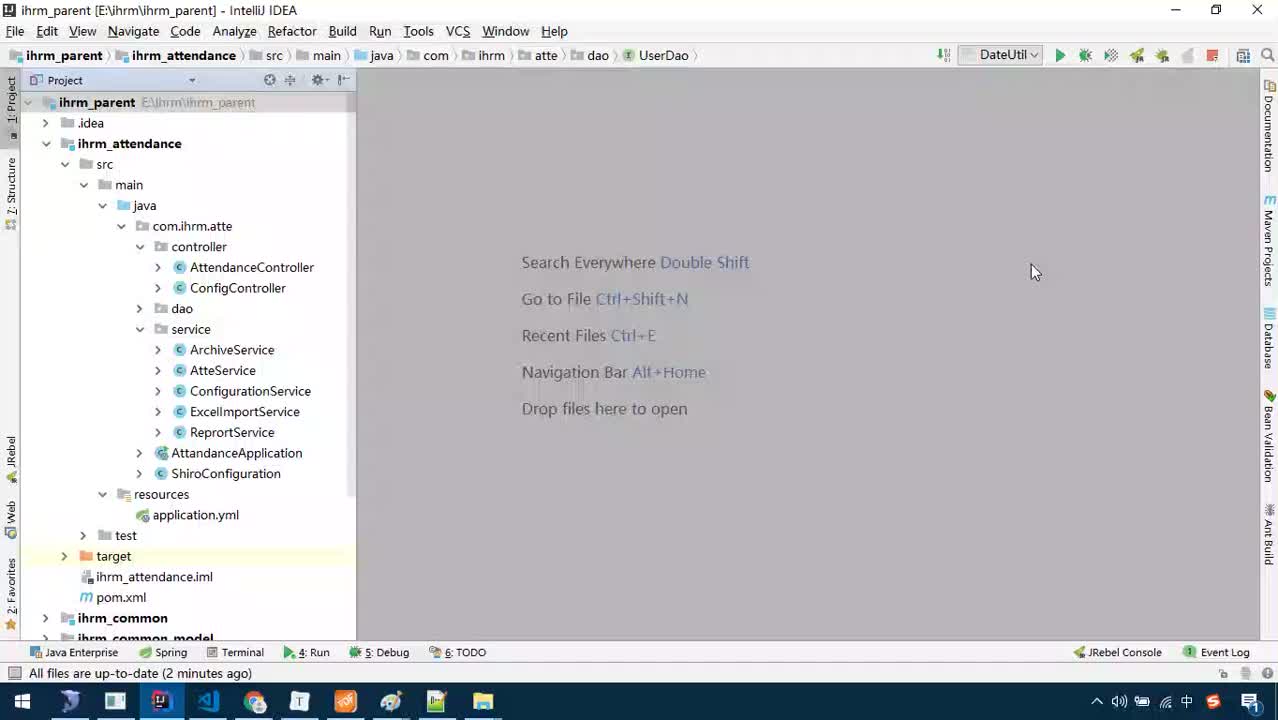Open Maven Projects side panel
The image size is (1278, 720).
click(1268, 242)
